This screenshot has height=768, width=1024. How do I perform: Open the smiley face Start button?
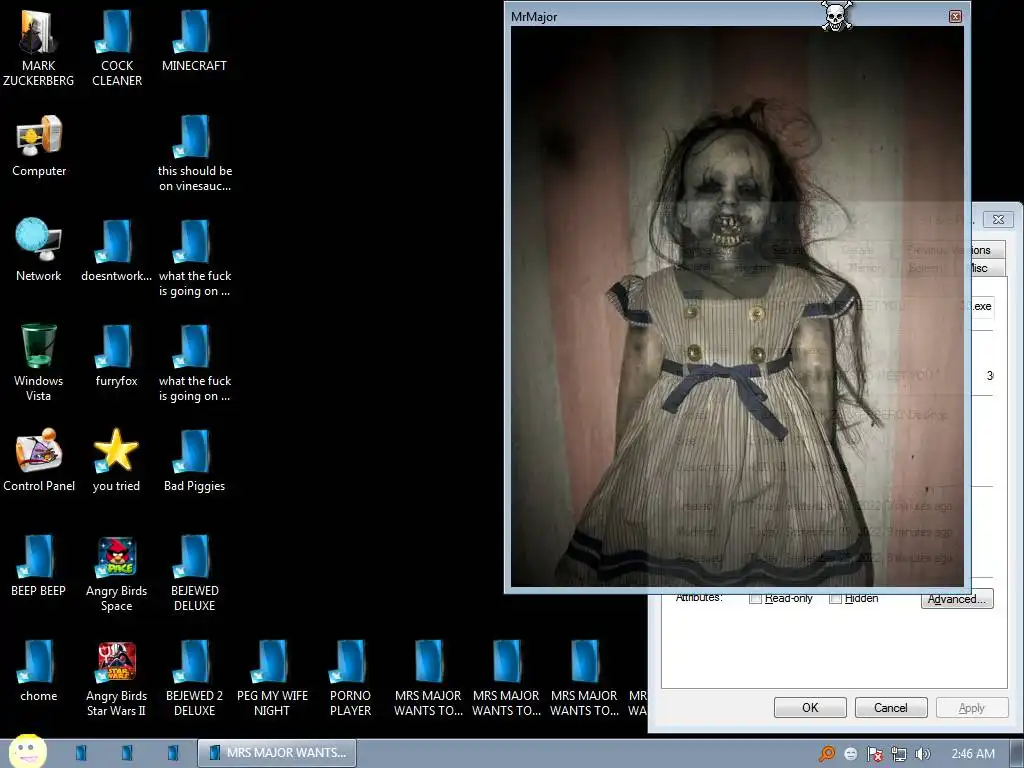click(27, 752)
